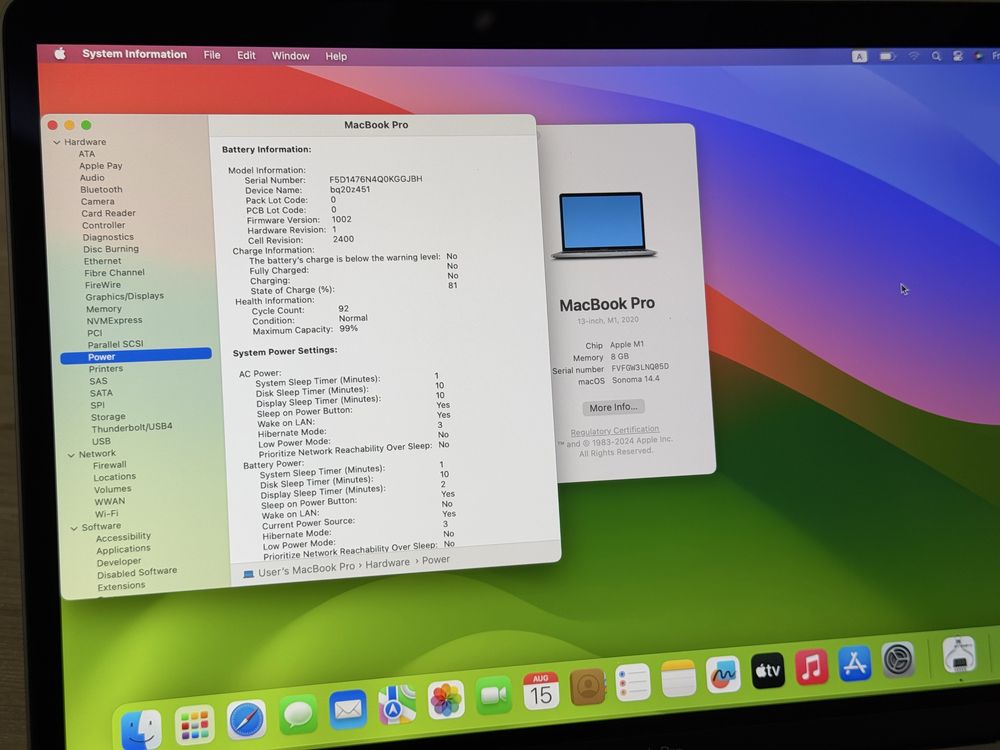This screenshot has height=750, width=1000.
Task: Open Reminders app in Dock
Action: tap(633, 682)
